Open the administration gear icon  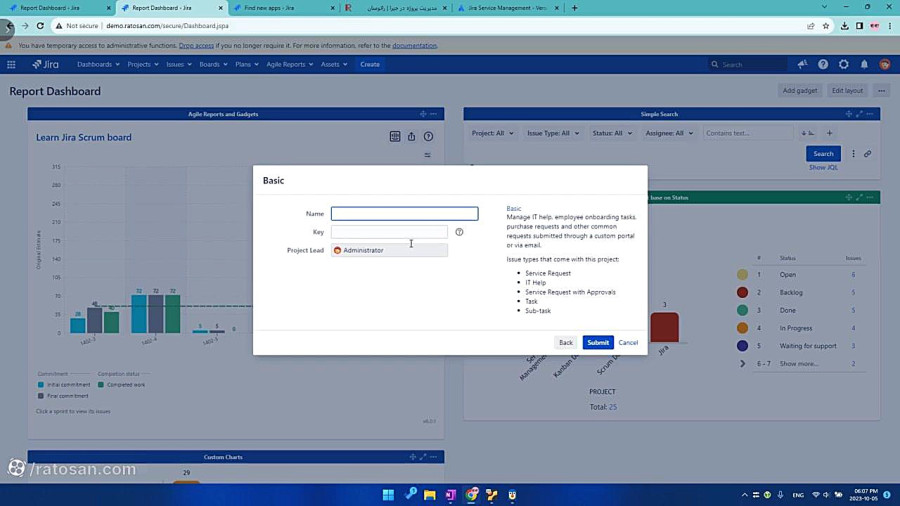pos(843,64)
